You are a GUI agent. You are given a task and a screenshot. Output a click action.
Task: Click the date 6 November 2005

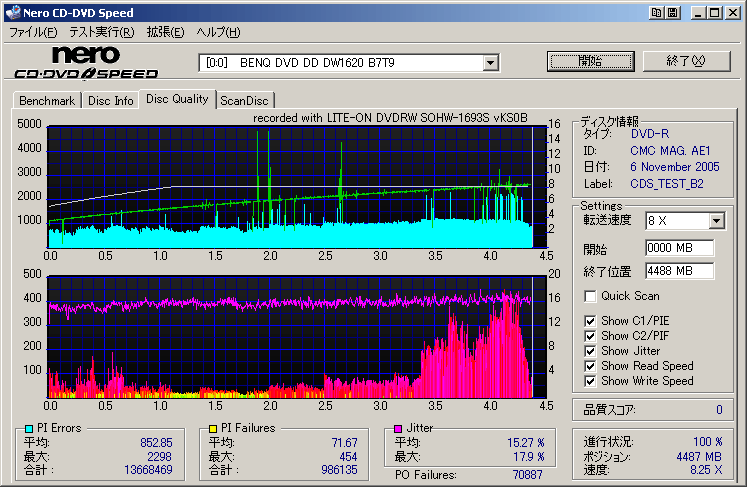(675, 167)
